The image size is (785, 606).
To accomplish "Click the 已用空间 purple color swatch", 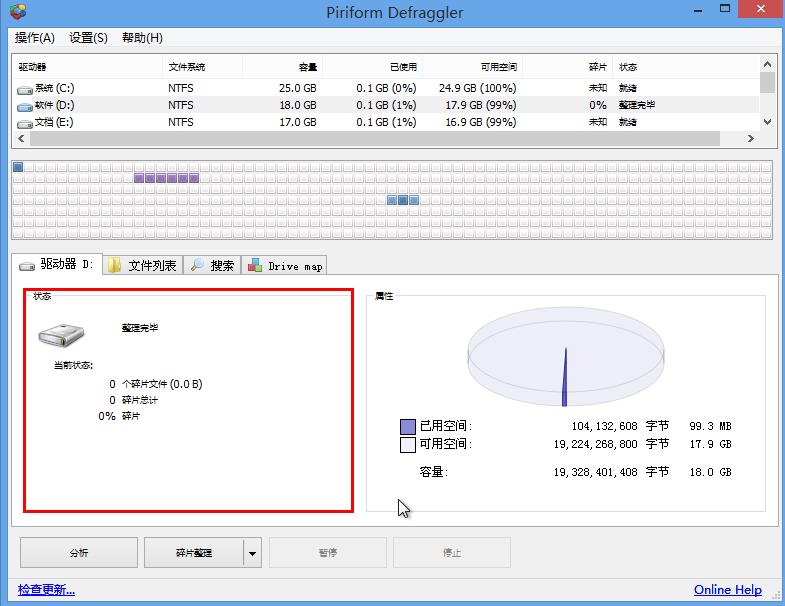I will tap(408, 427).
